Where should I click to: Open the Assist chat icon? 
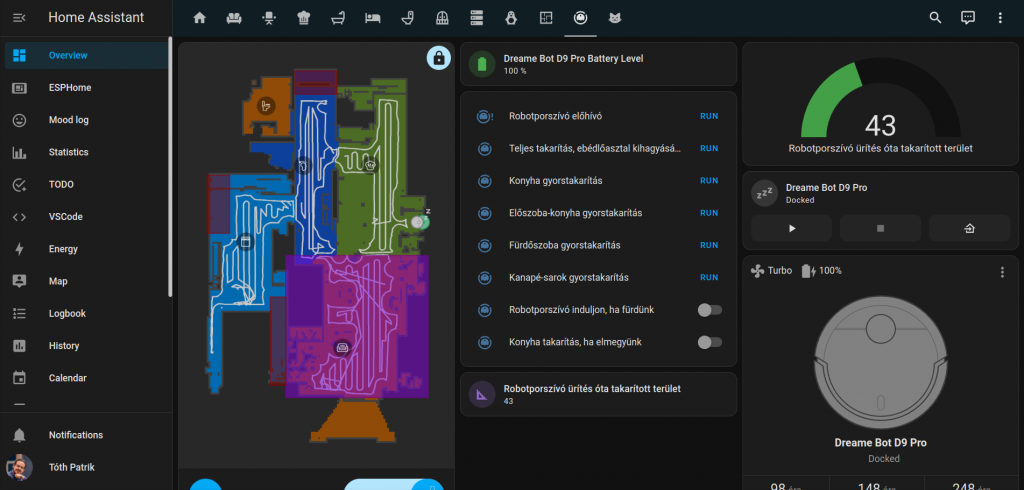[x=968, y=18]
